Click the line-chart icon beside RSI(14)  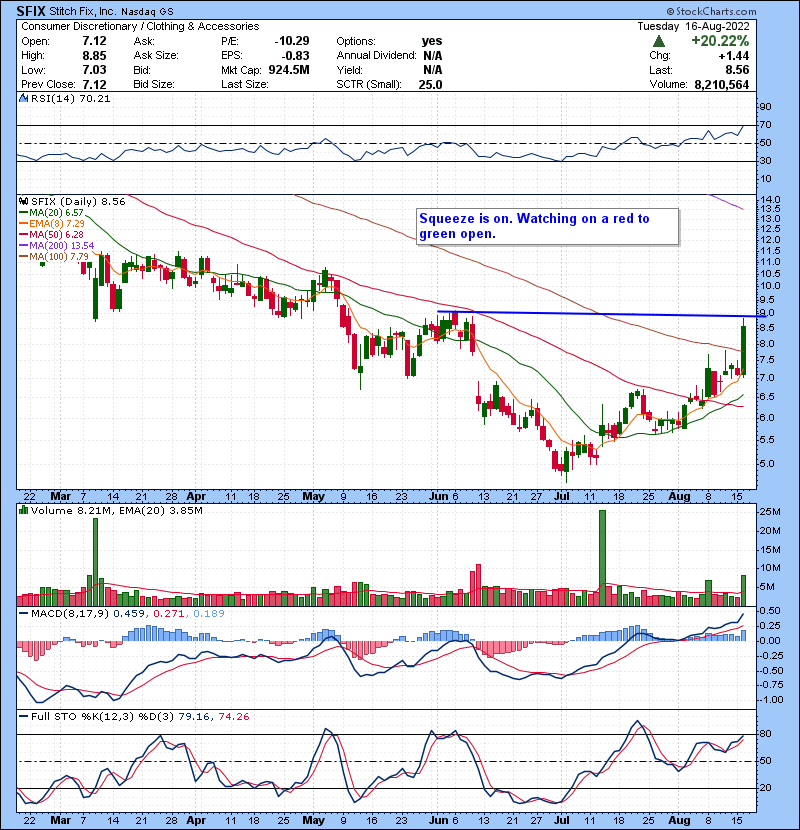pyautogui.click(x=23, y=98)
